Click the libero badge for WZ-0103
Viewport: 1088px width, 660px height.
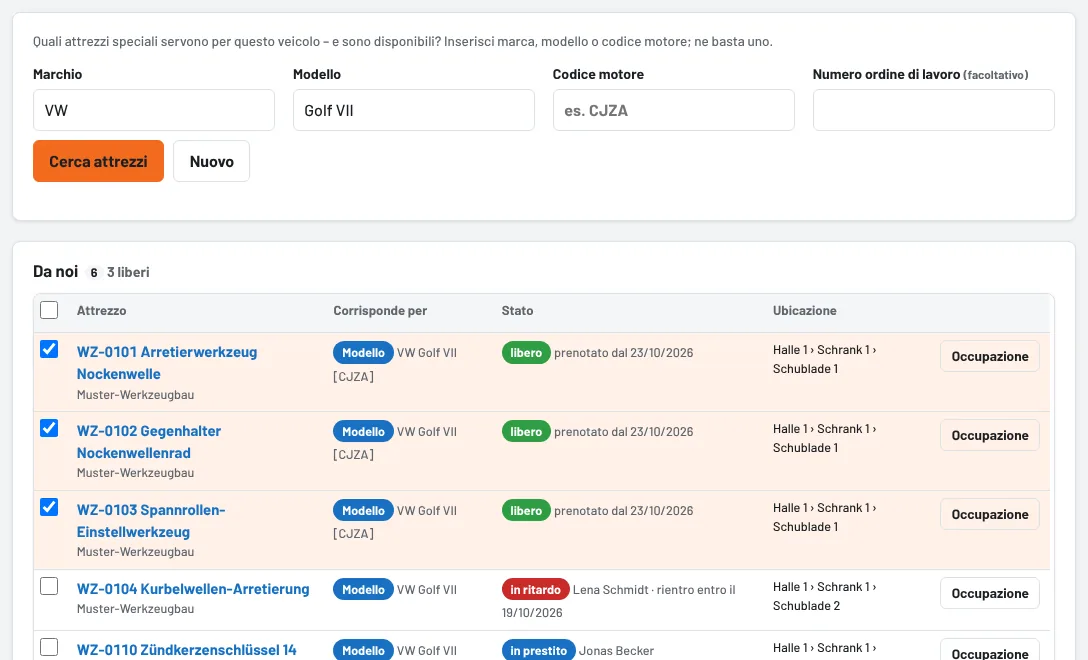tap(526, 511)
